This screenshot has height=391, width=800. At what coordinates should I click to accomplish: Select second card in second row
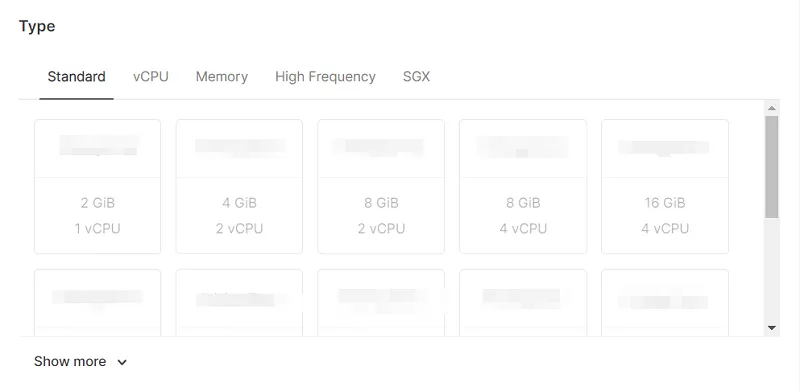point(239,303)
